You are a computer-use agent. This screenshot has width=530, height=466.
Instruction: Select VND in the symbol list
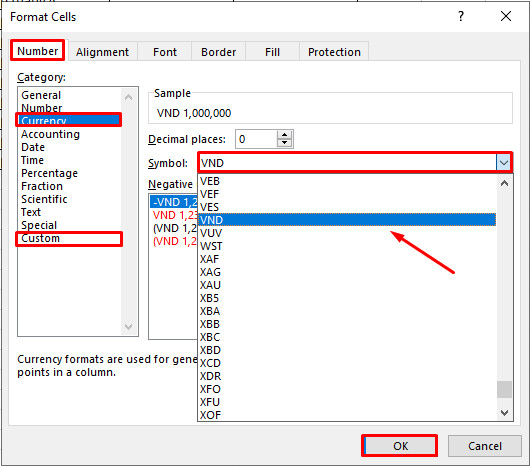point(347,220)
